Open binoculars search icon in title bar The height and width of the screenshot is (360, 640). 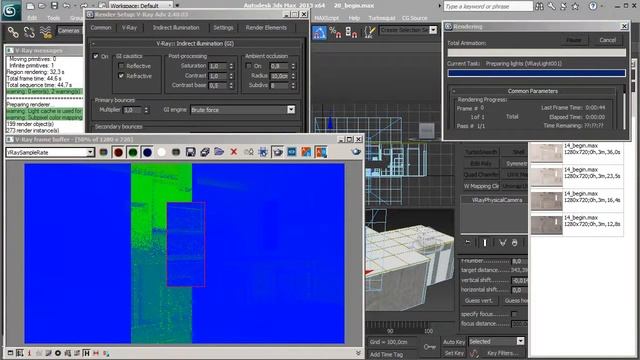(x=540, y=6)
